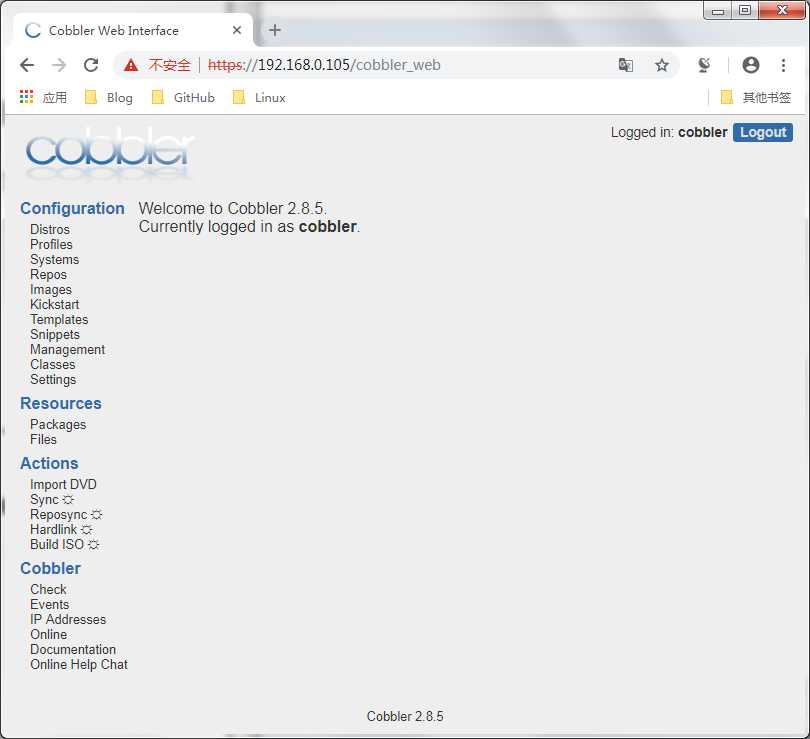Open Chrome's three-dot menu

tap(783, 65)
